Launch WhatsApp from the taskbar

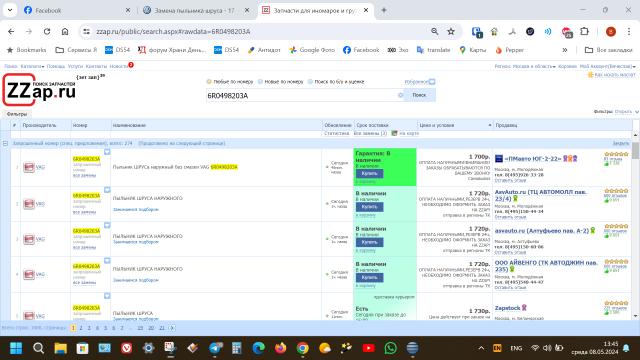click(390, 348)
